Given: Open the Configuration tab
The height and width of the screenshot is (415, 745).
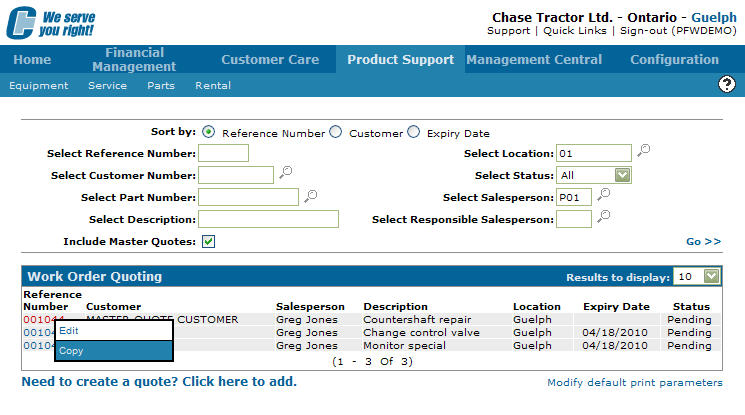Looking at the screenshot, I should (x=675, y=59).
